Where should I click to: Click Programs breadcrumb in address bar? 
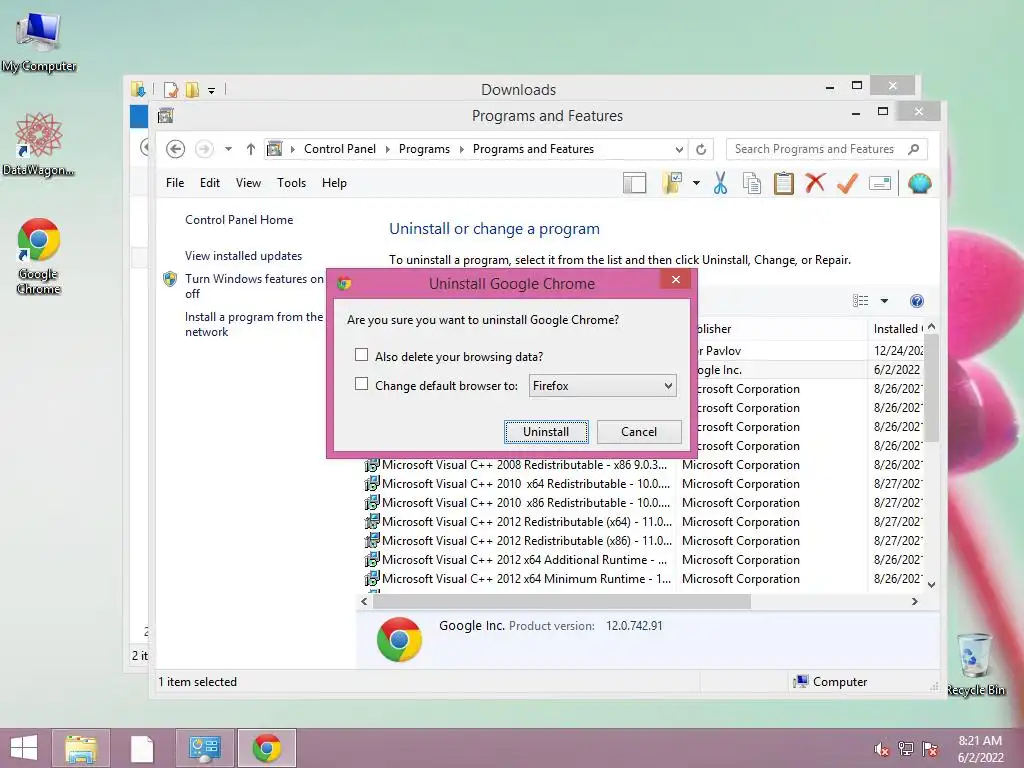tap(424, 149)
